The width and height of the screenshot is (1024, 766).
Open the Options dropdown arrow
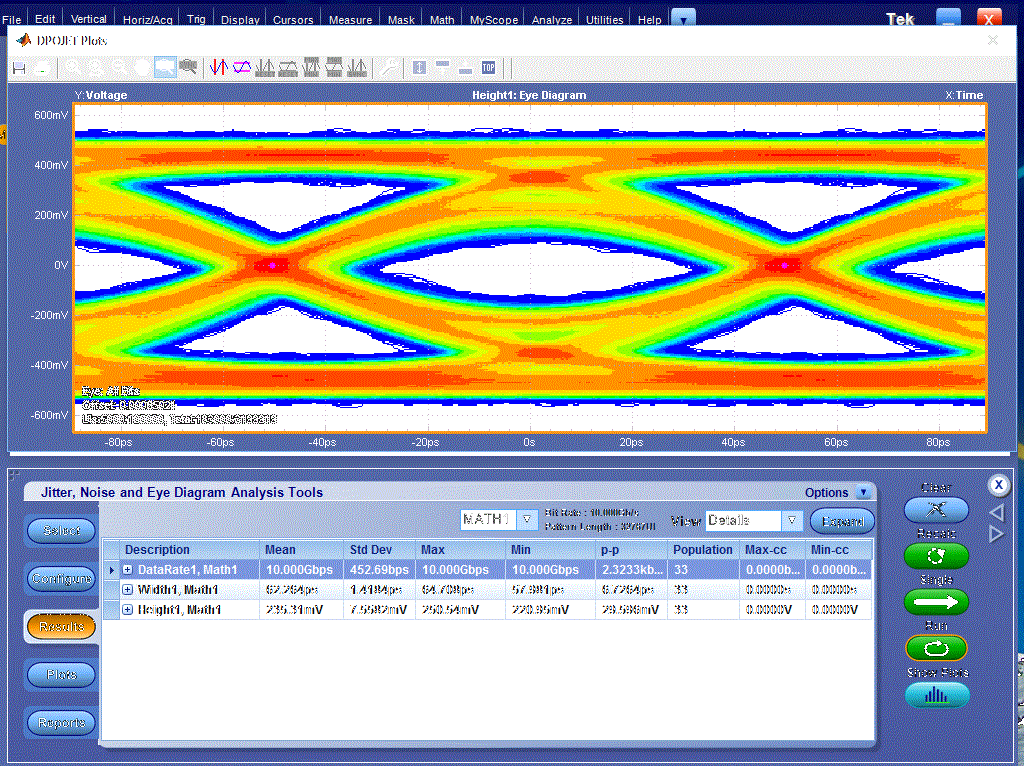(863, 492)
